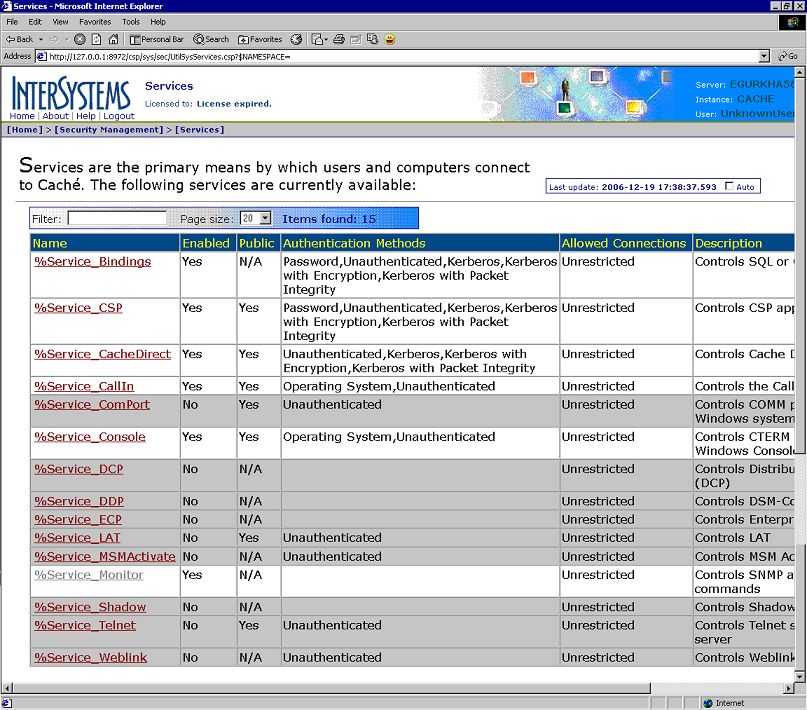Screen dimensions: 807x710
Task: Open the Edit menu in the menu bar
Action: pyautogui.click(x=35, y=22)
